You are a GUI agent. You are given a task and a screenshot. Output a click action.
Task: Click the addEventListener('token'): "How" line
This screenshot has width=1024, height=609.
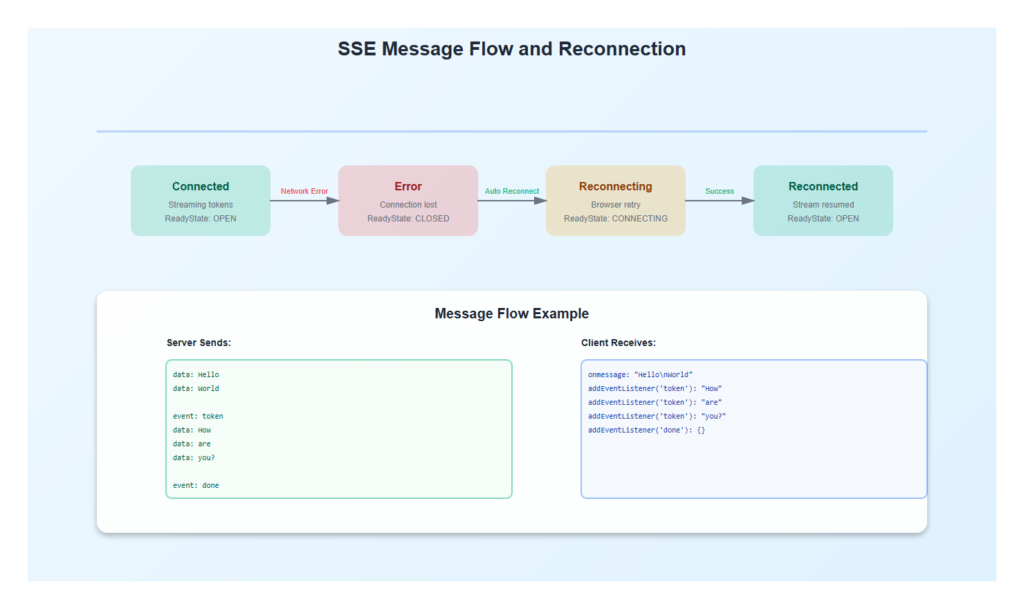(654, 389)
